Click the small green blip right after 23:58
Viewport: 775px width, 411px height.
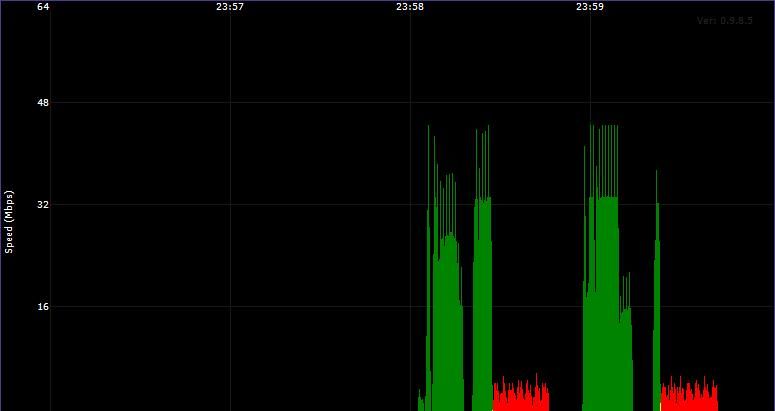421,401
